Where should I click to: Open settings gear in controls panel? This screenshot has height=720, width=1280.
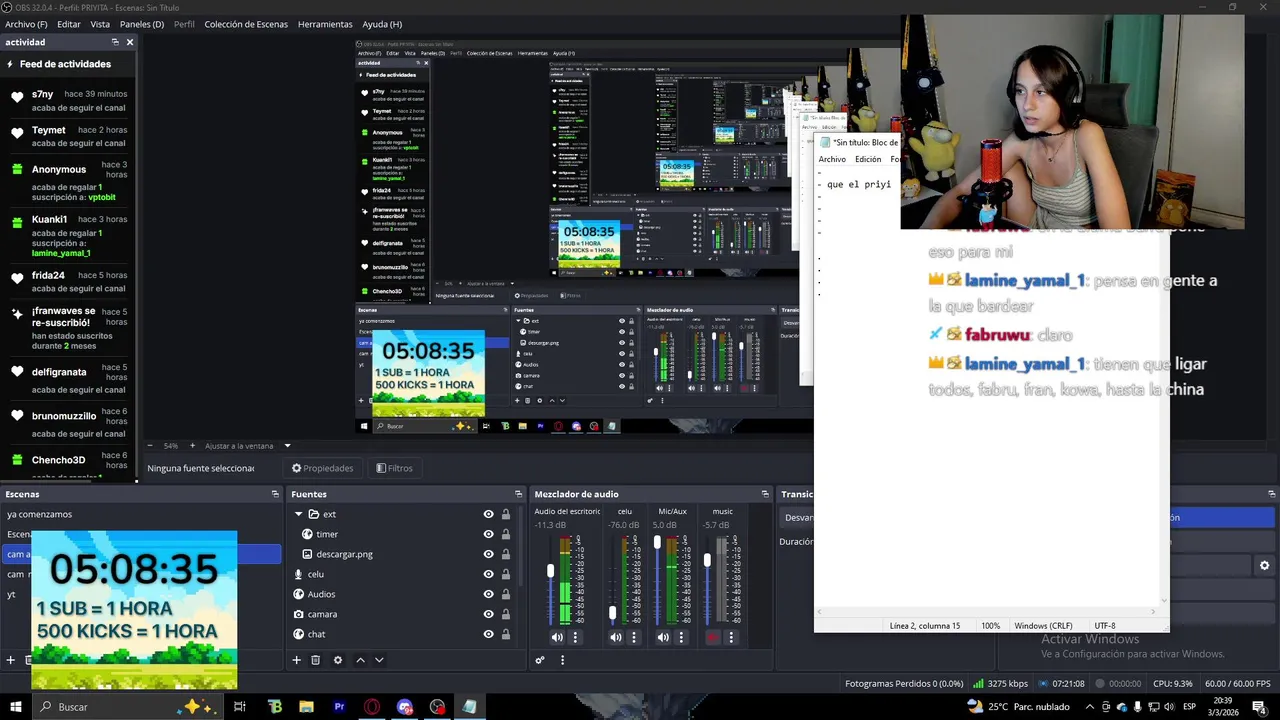coord(1264,566)
